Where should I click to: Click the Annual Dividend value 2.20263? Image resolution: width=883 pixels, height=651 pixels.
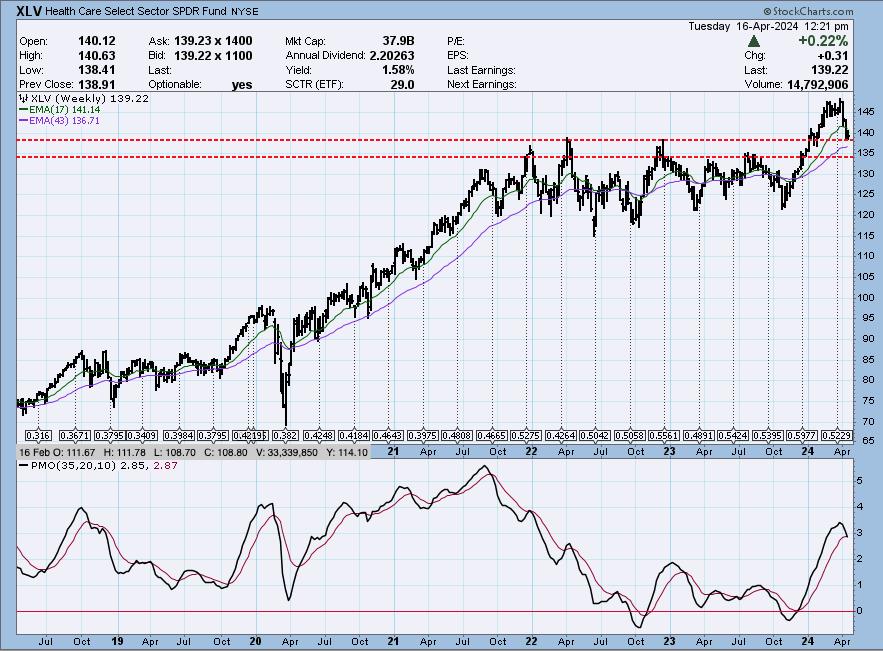pyautogui.click(x=392, y=55)
